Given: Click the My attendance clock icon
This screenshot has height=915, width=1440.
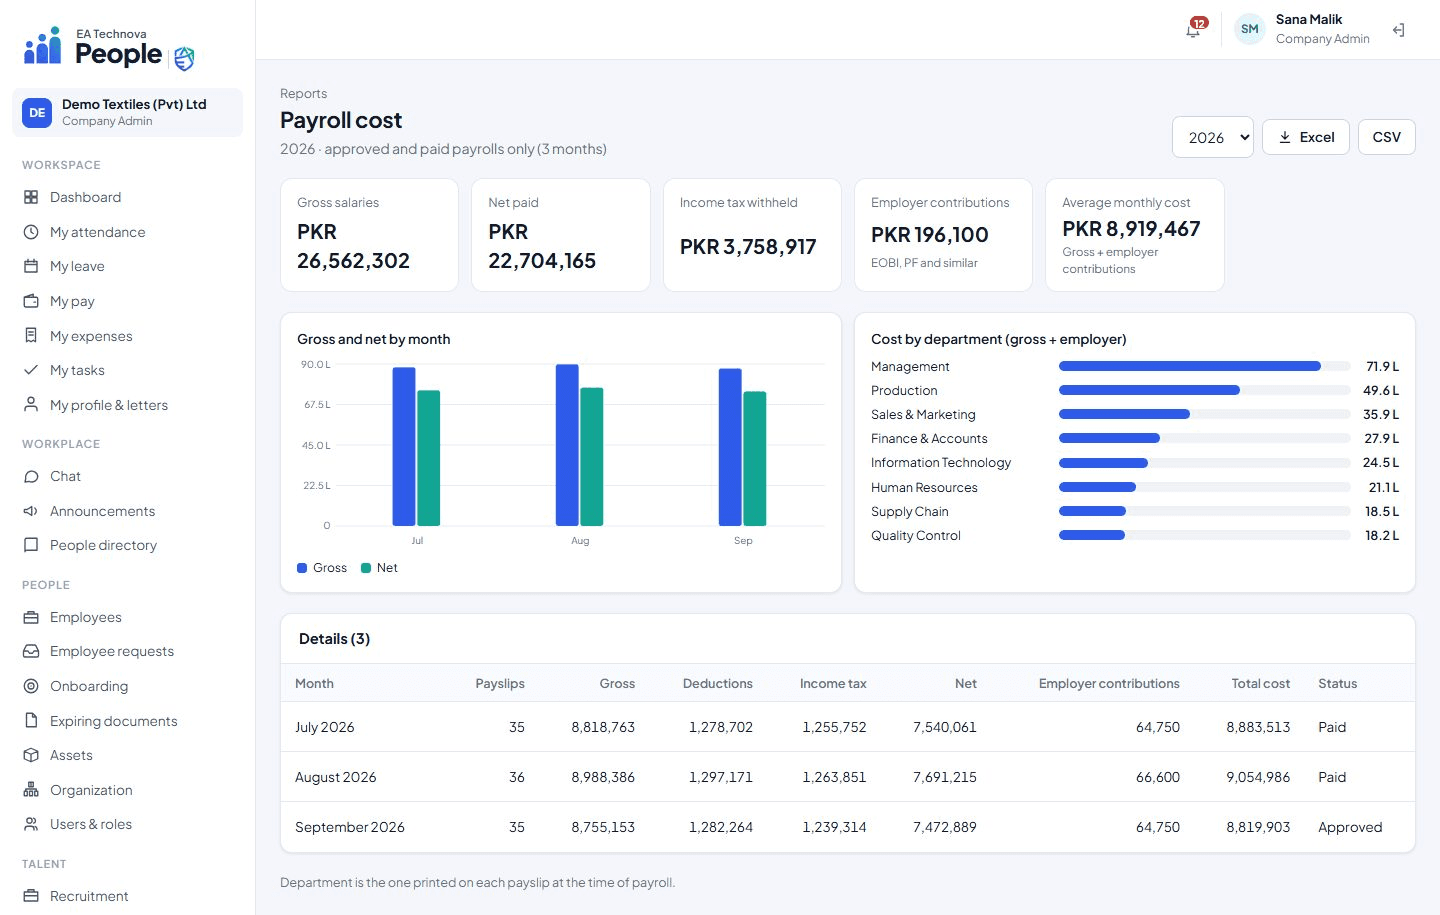Looking at the screenshot, I should (31, 232).
